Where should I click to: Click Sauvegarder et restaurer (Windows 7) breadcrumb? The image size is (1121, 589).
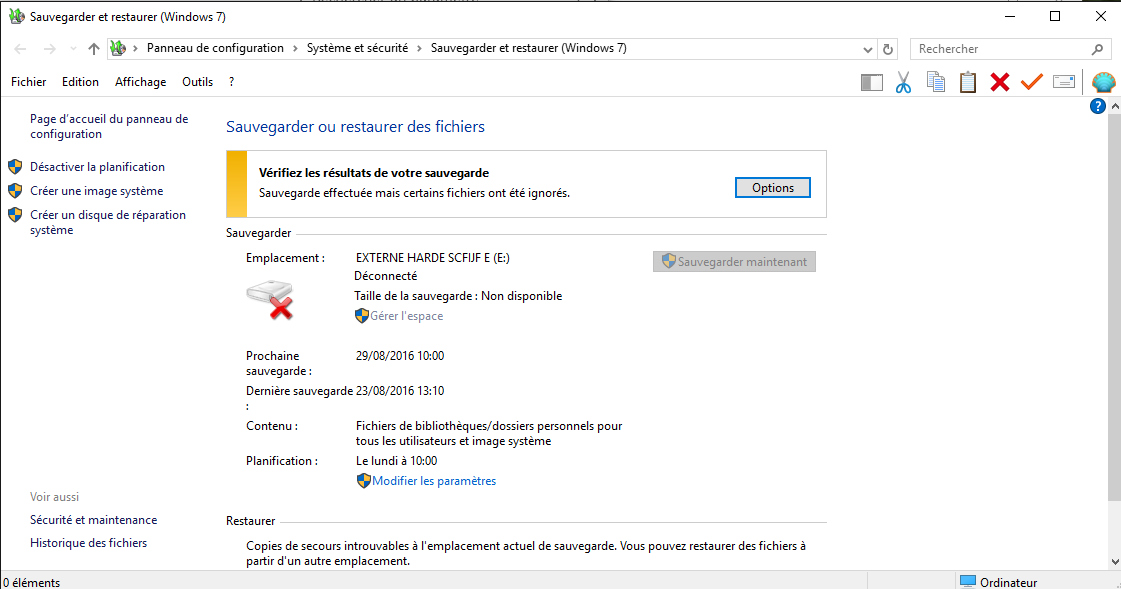[528, 48]
